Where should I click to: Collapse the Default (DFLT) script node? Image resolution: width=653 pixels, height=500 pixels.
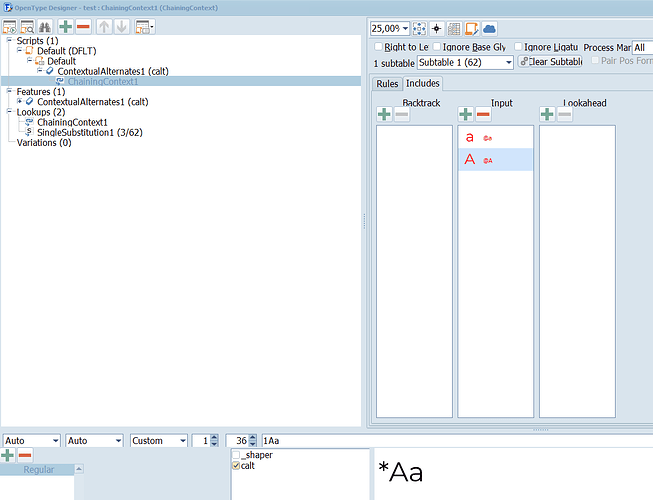point(19,50)
